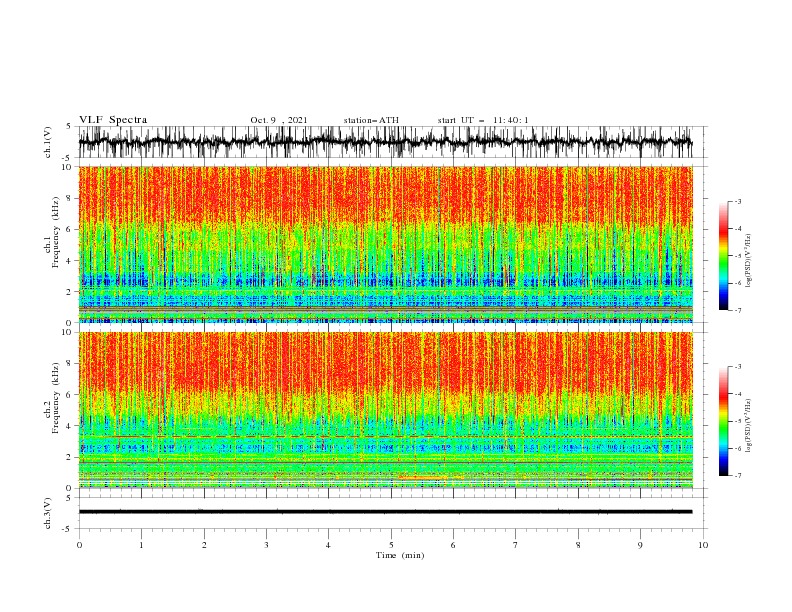792x612 pixels.
Task: Click the "-3" tick on ch.1 colorbar
Action: tap(737, 201)
